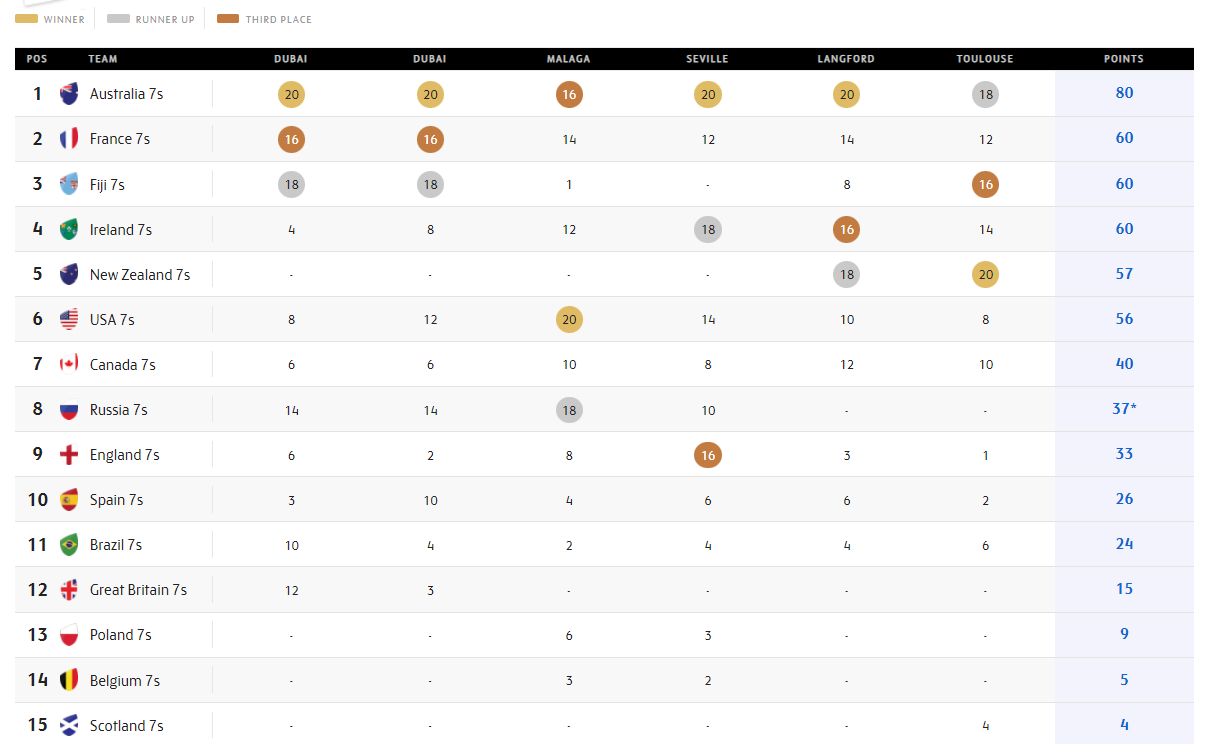Click the Canada 7s flag icon
The image size is (1209, 744).
point(69,364)
